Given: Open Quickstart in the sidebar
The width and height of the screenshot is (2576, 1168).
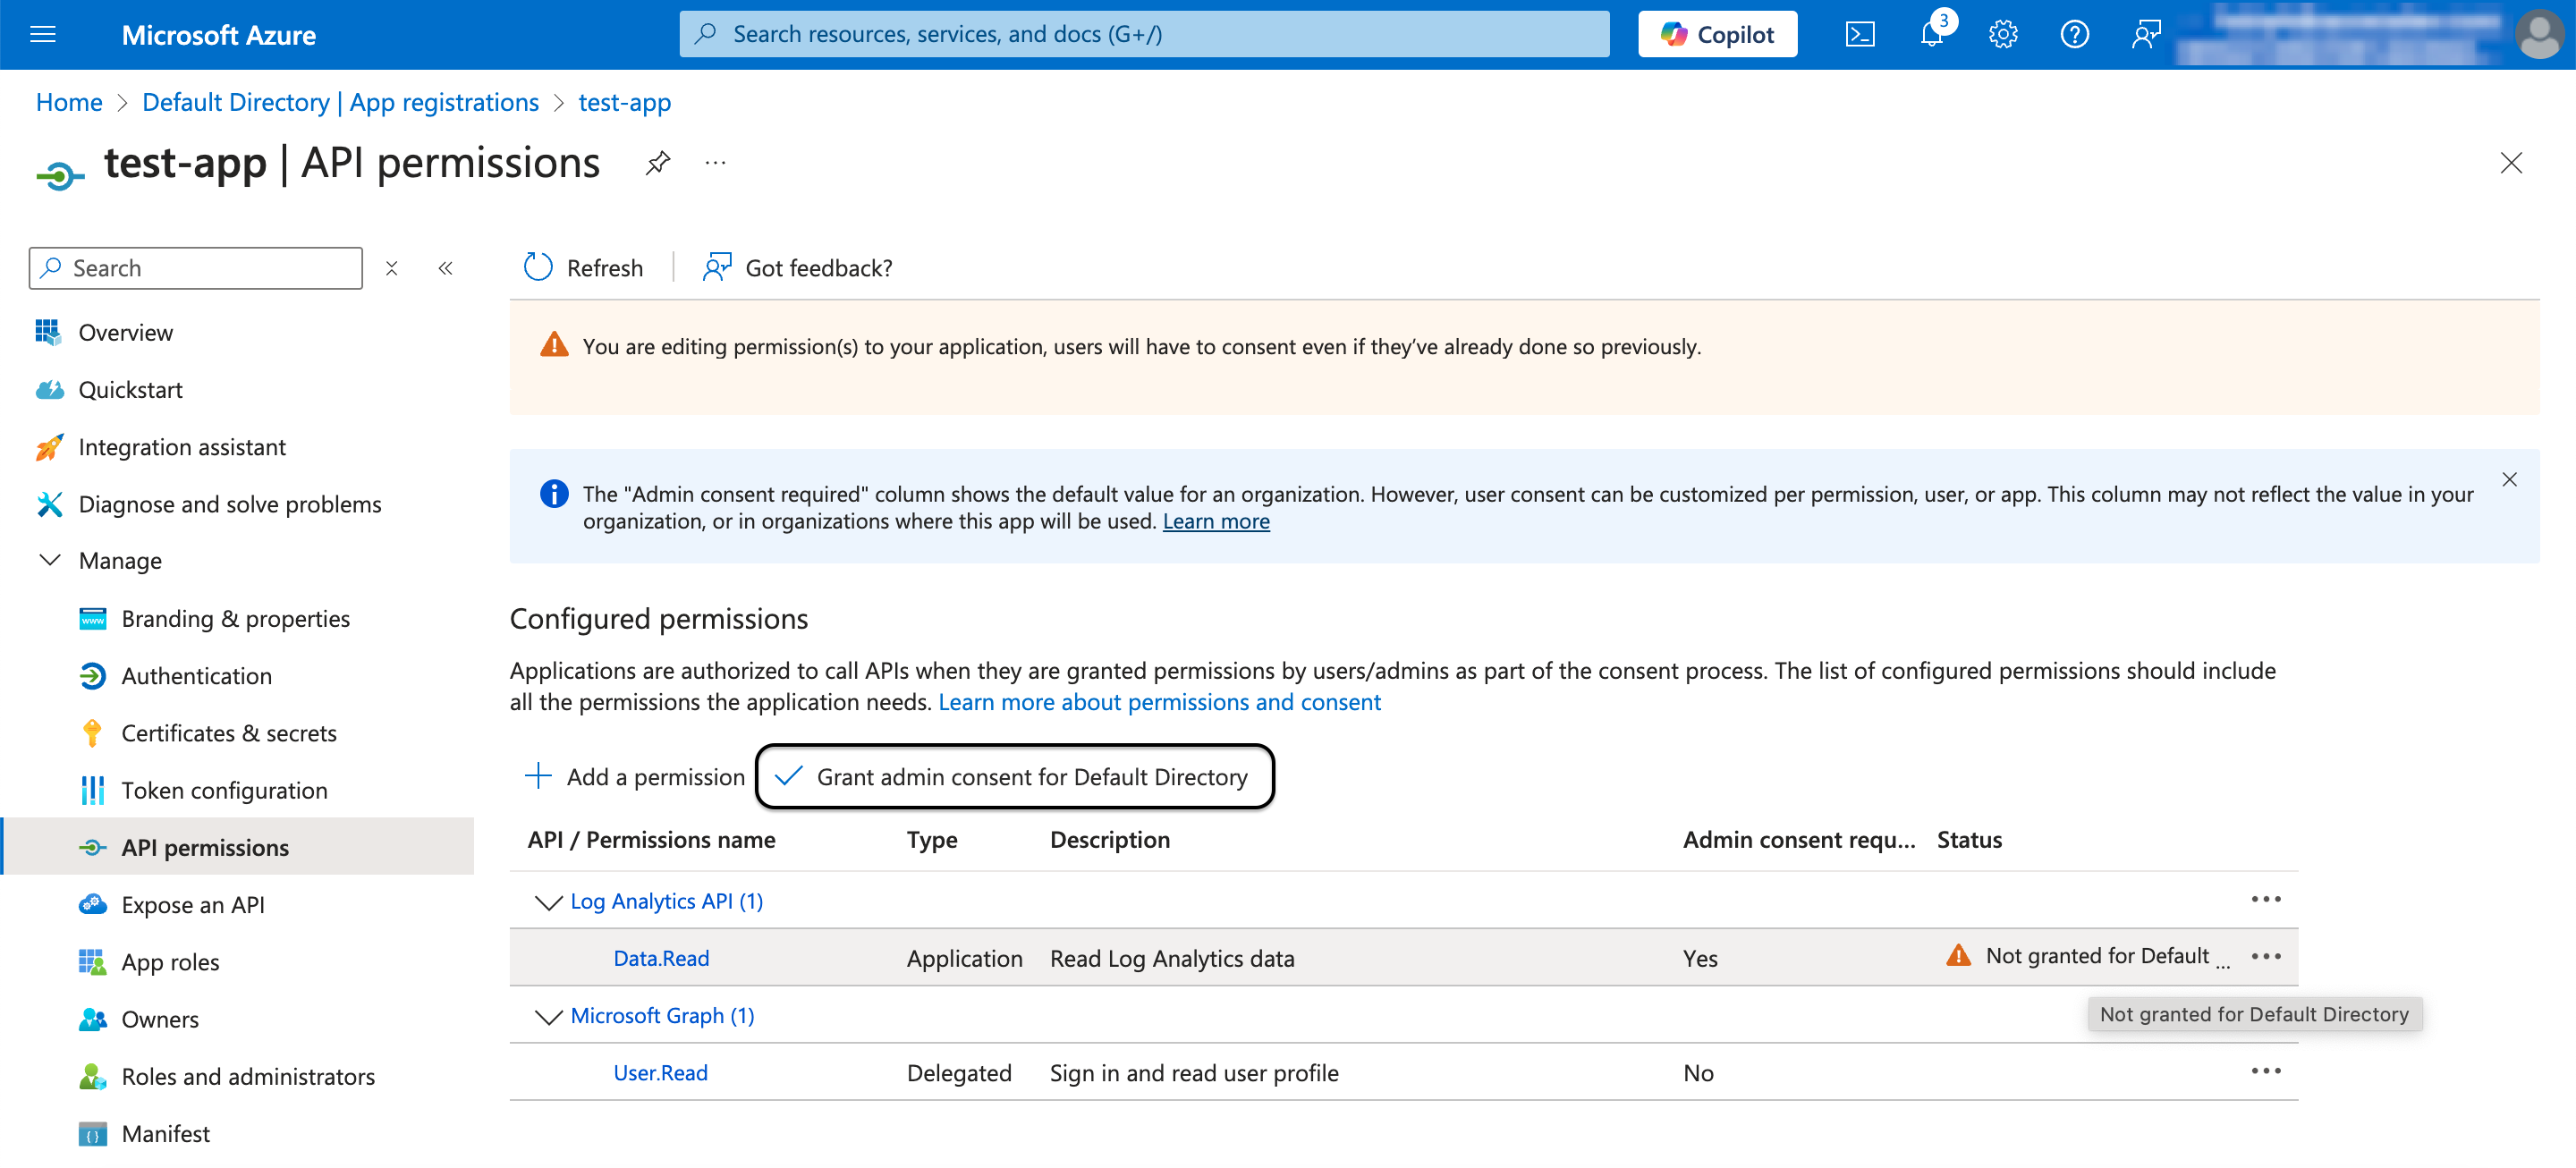Looking at the screenshot, I should pos(130,390).
